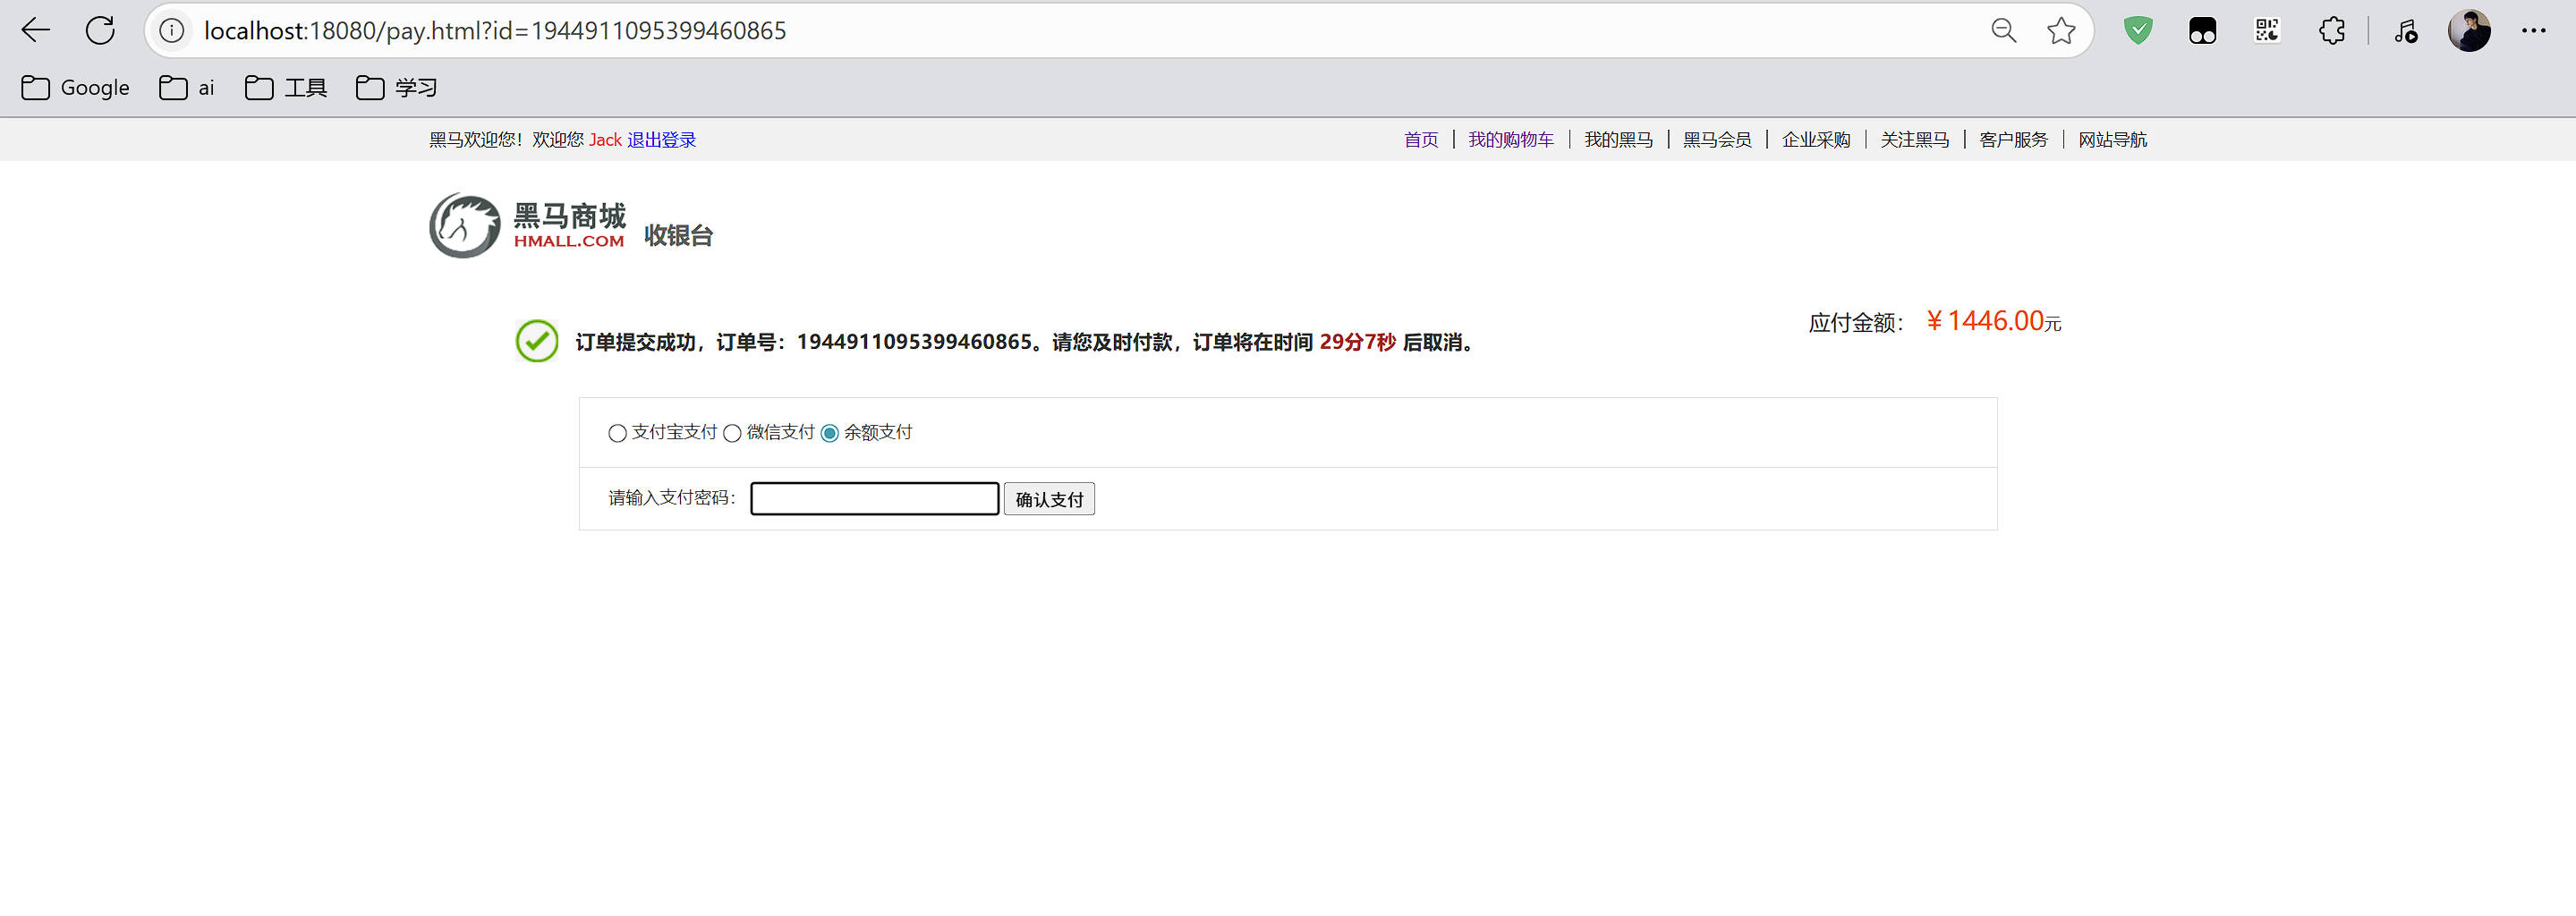The width and height of the screenshot is (2576, 916).
Task: Click the site info icon in address bar
Action: tap(172, 31)
